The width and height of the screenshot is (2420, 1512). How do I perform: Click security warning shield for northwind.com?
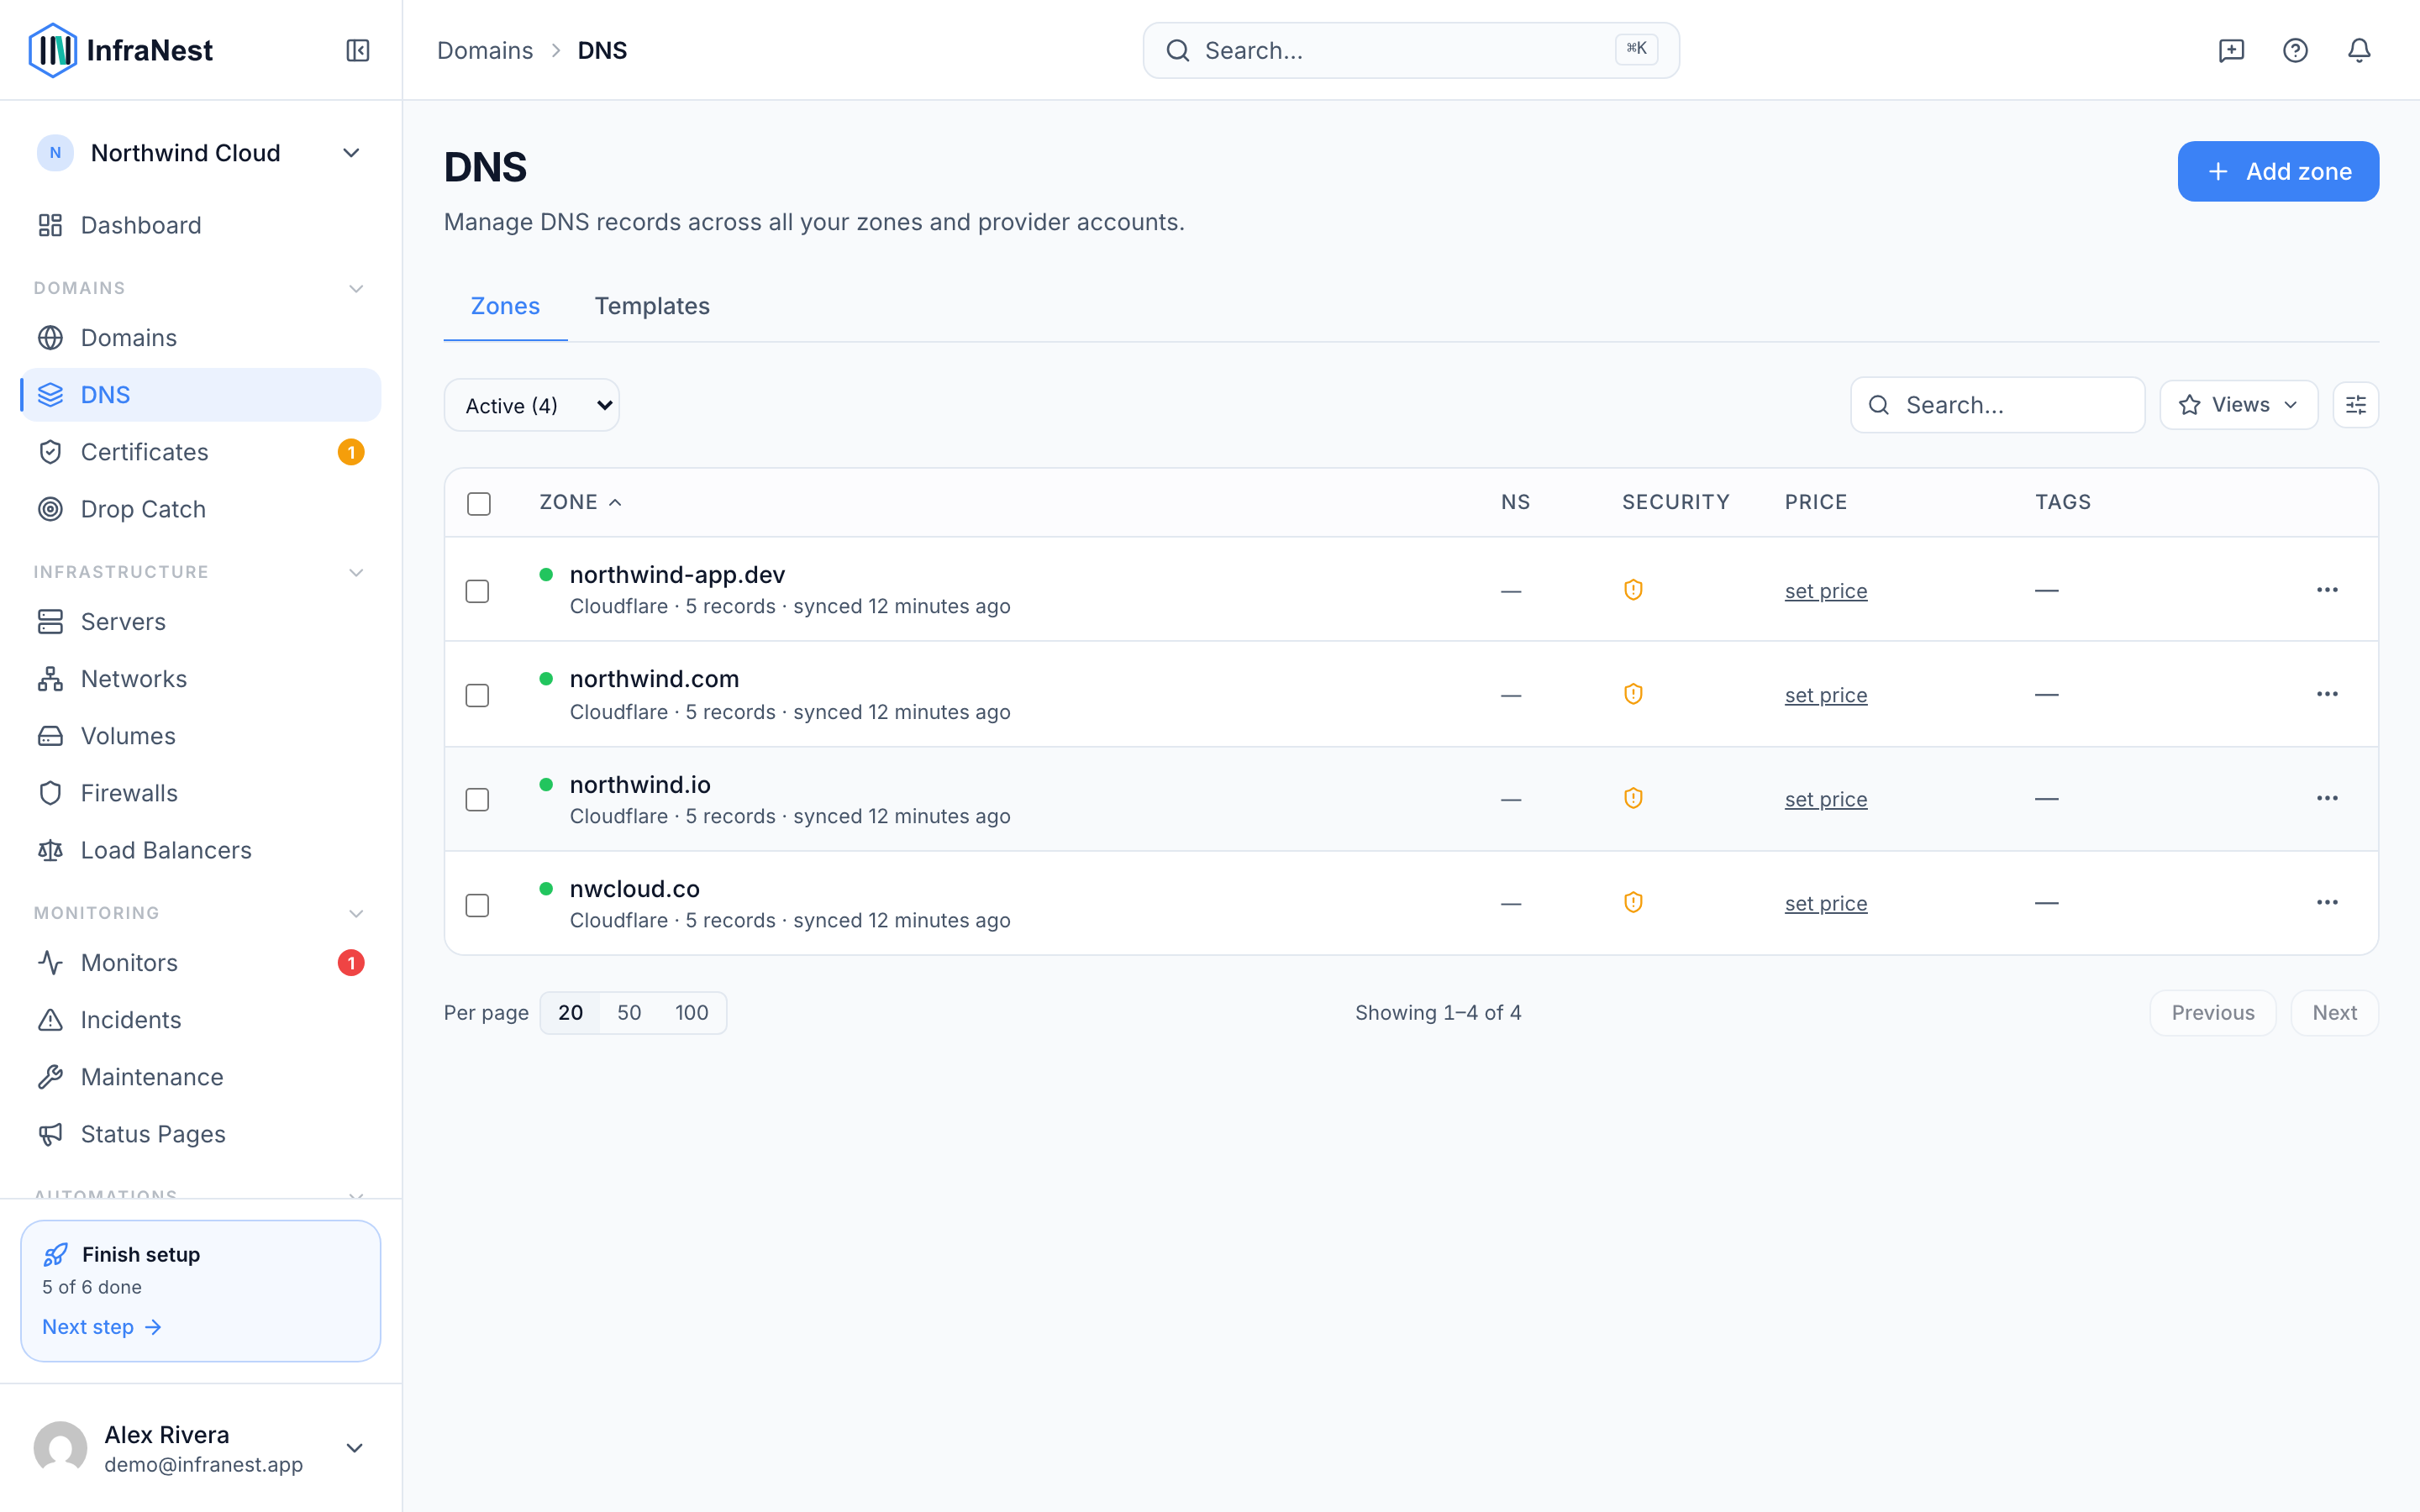(1633, 694)
